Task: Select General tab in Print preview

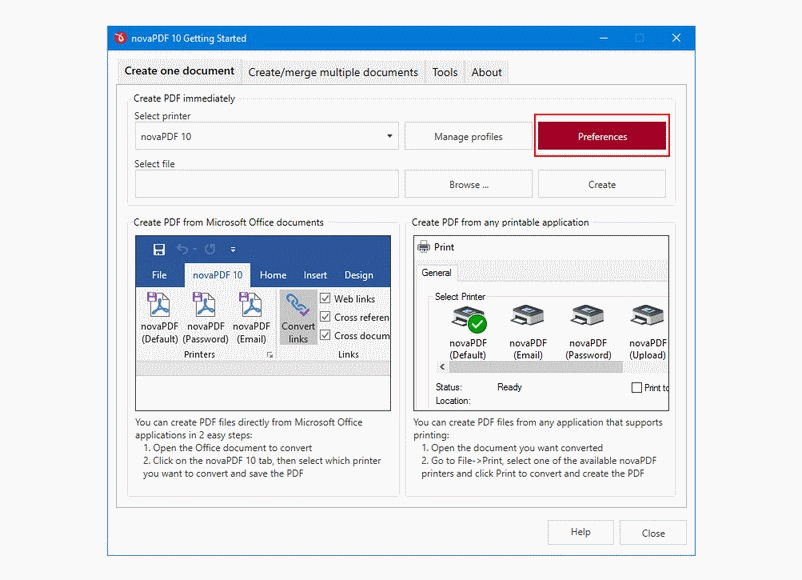Action: (436, 273)
